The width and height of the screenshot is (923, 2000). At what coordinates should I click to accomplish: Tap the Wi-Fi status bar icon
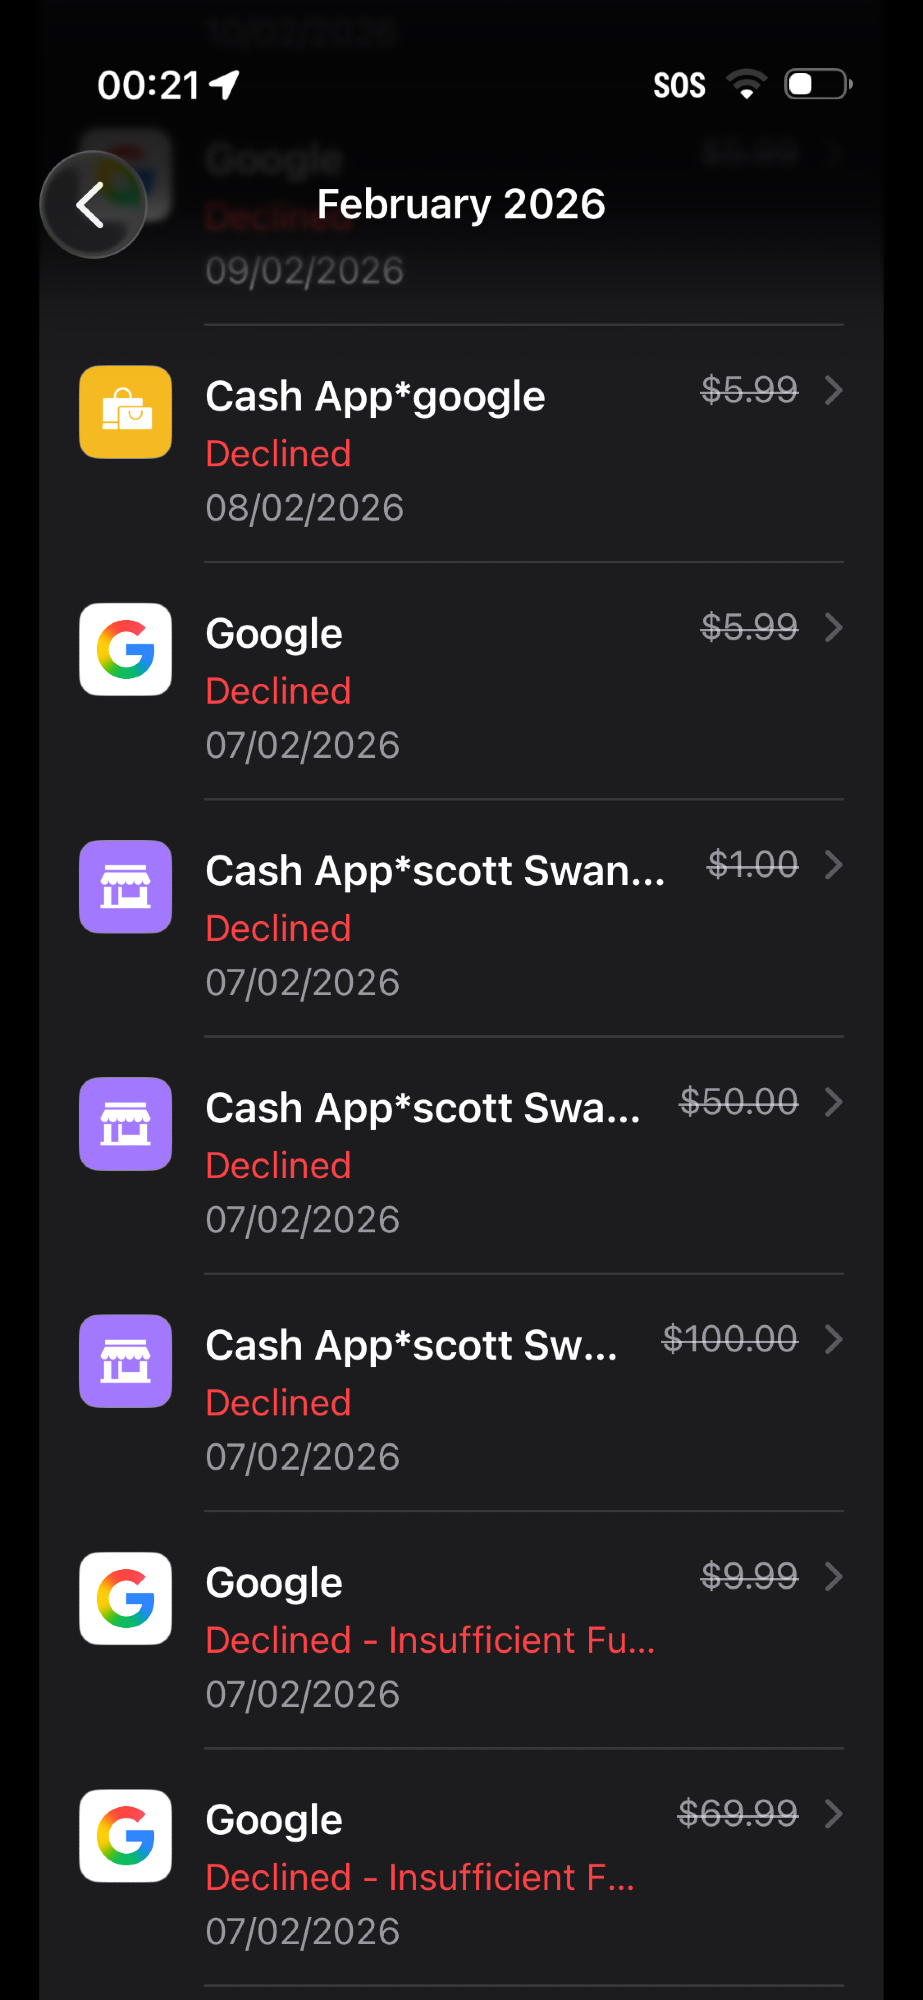point(746,85)
